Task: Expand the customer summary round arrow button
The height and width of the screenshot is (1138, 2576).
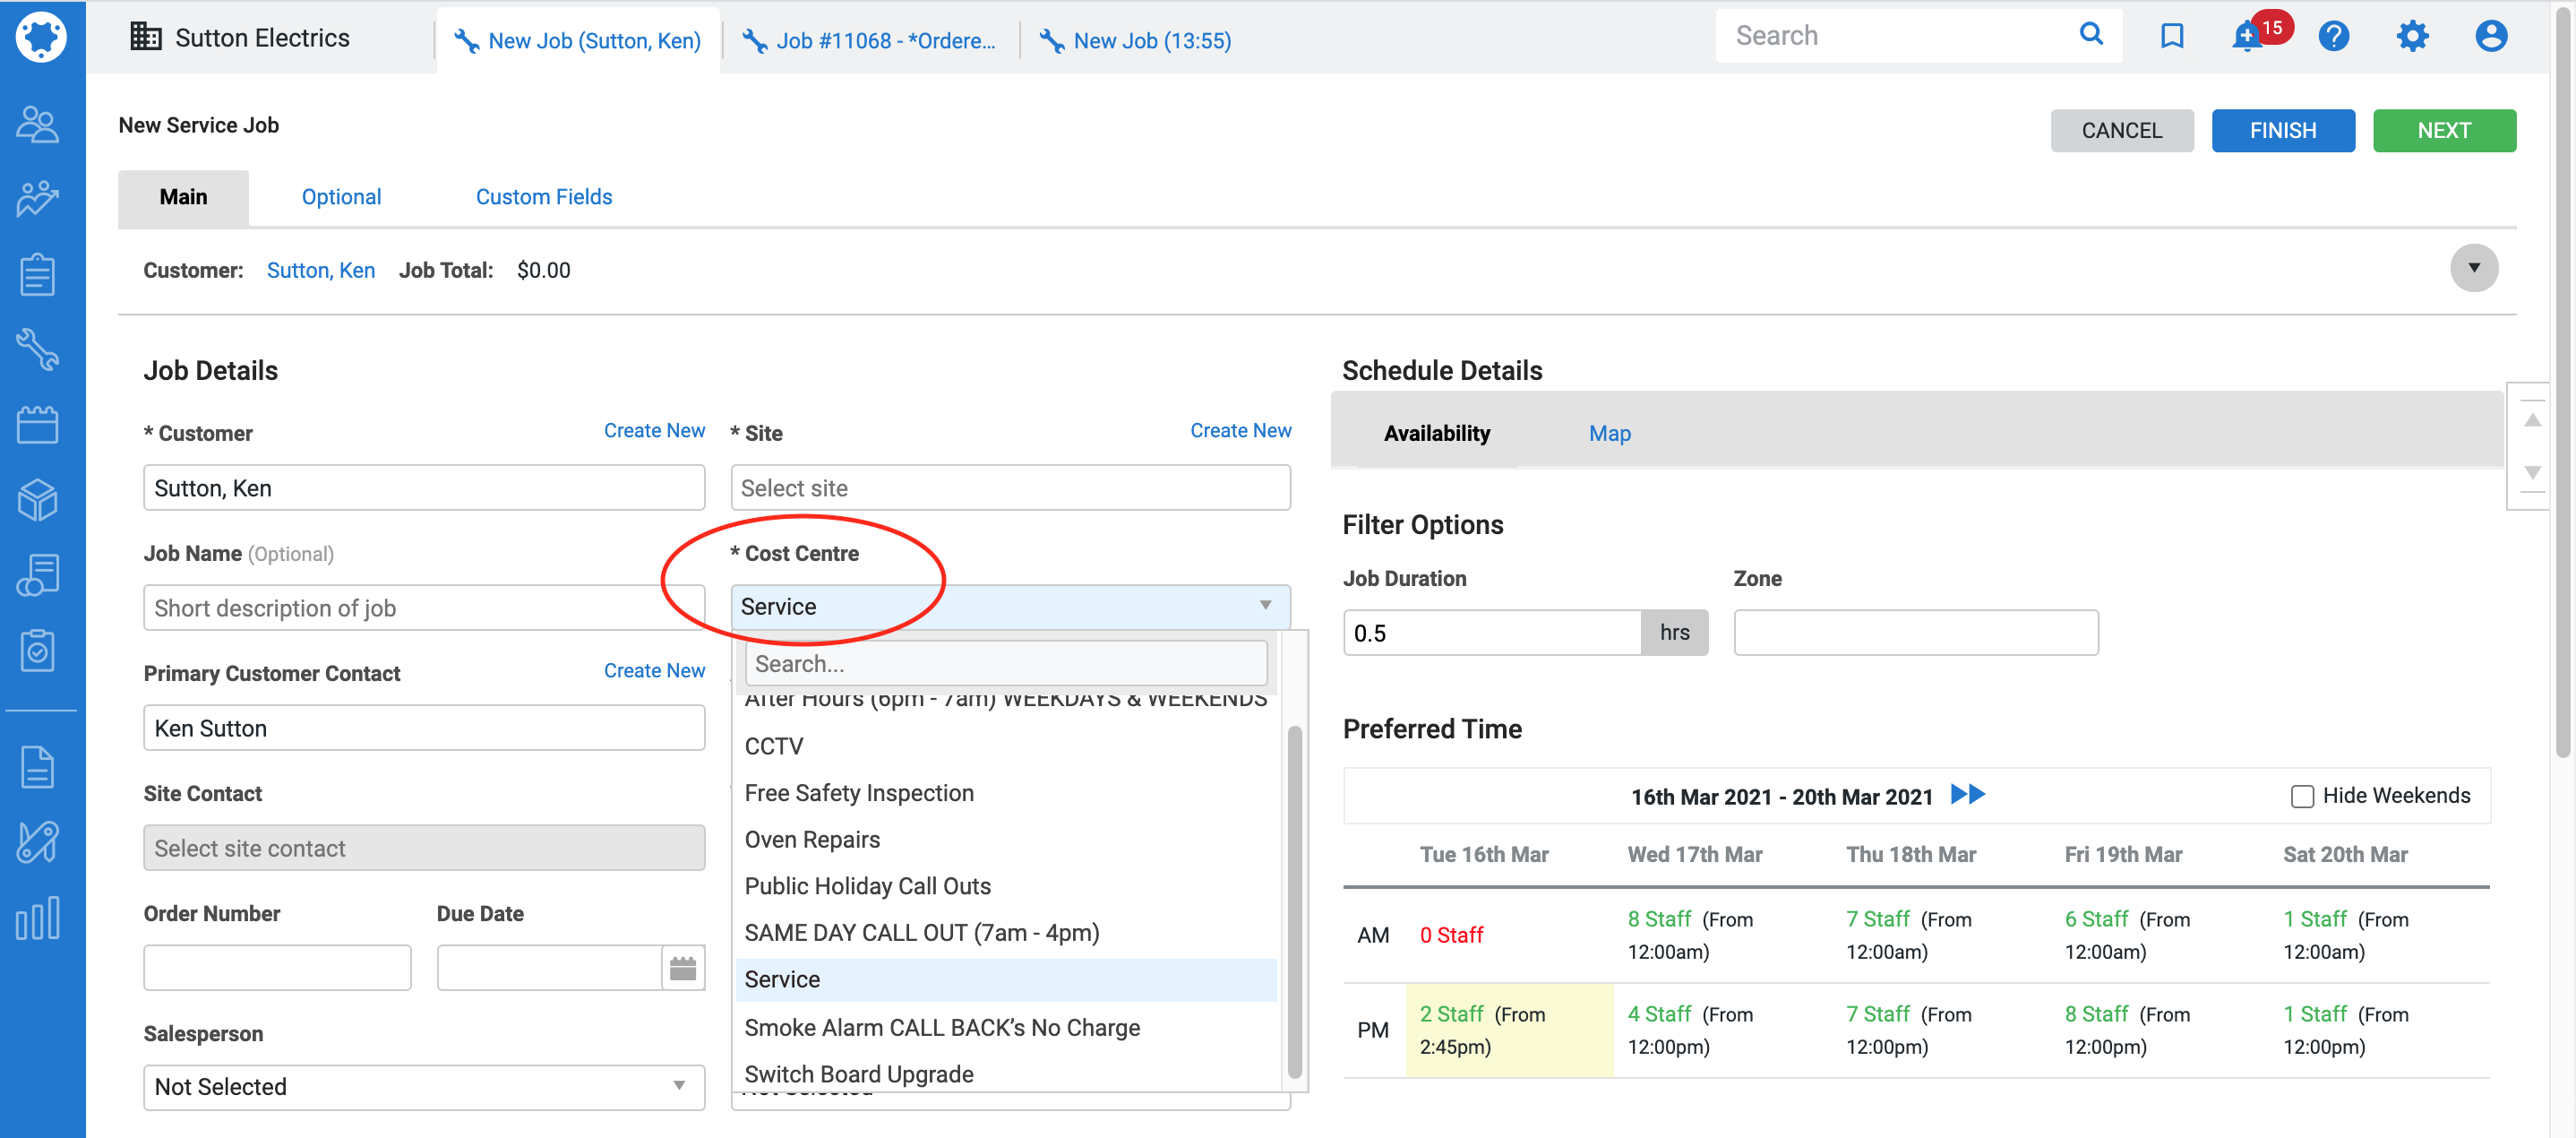Action: pyautogui.click(x=2473, y=268)
